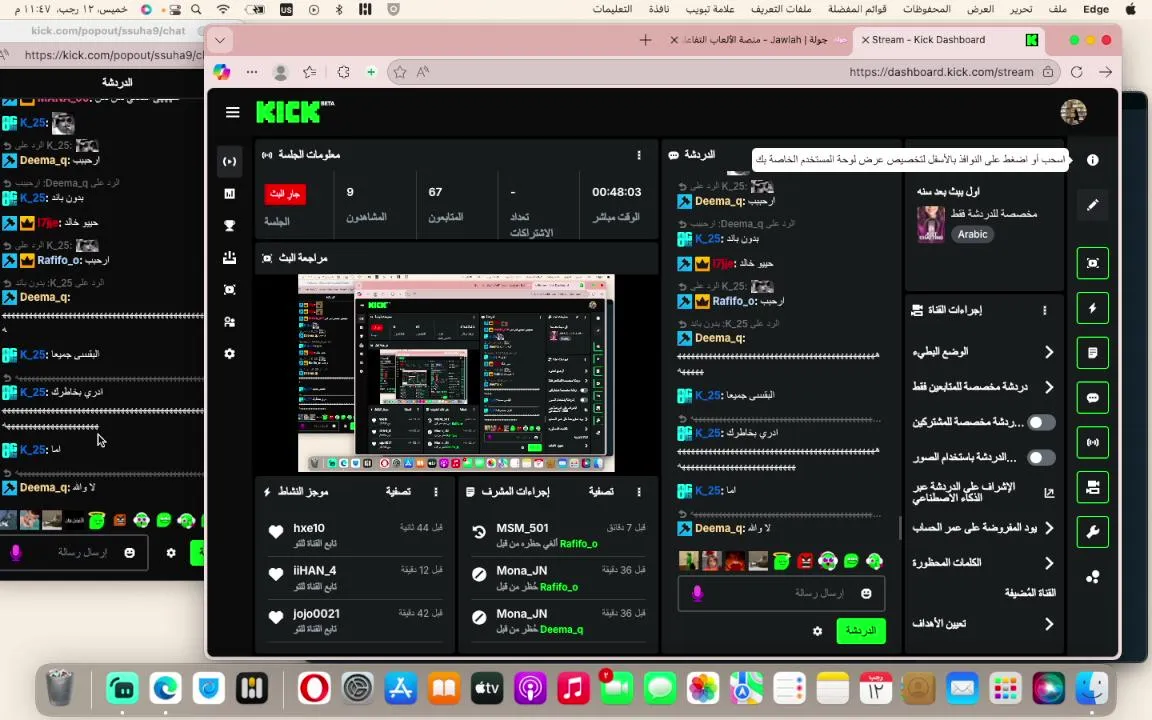Open the trophy icon in left sidebar
This screenshot has width=1152, height=720.
229,226
